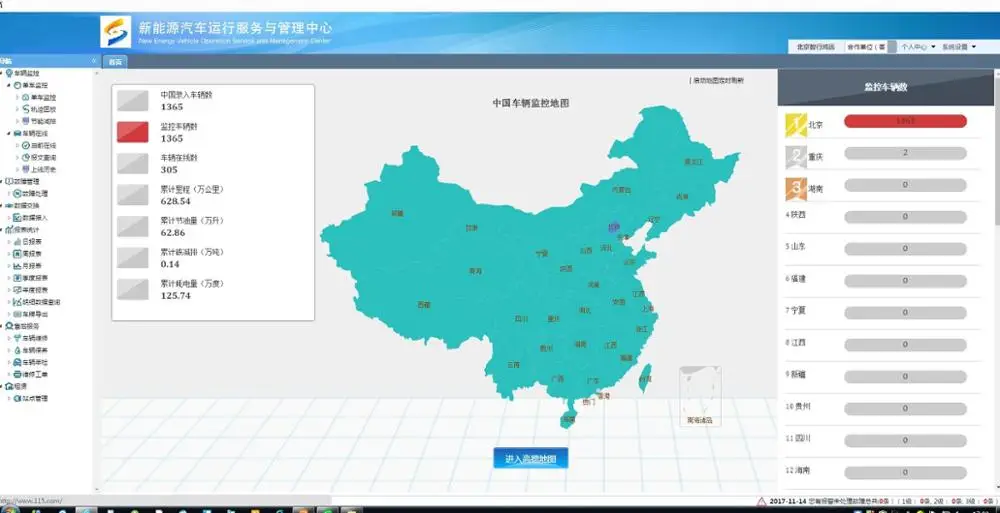Open the 月报表 monthly report icon

17,266
